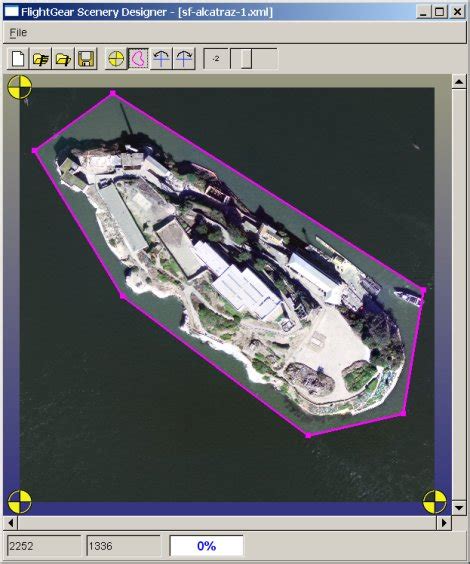Screen dimensions: 470x564
Task: Click the vertical scrollbar down arrow
Action: coord(458,508)
